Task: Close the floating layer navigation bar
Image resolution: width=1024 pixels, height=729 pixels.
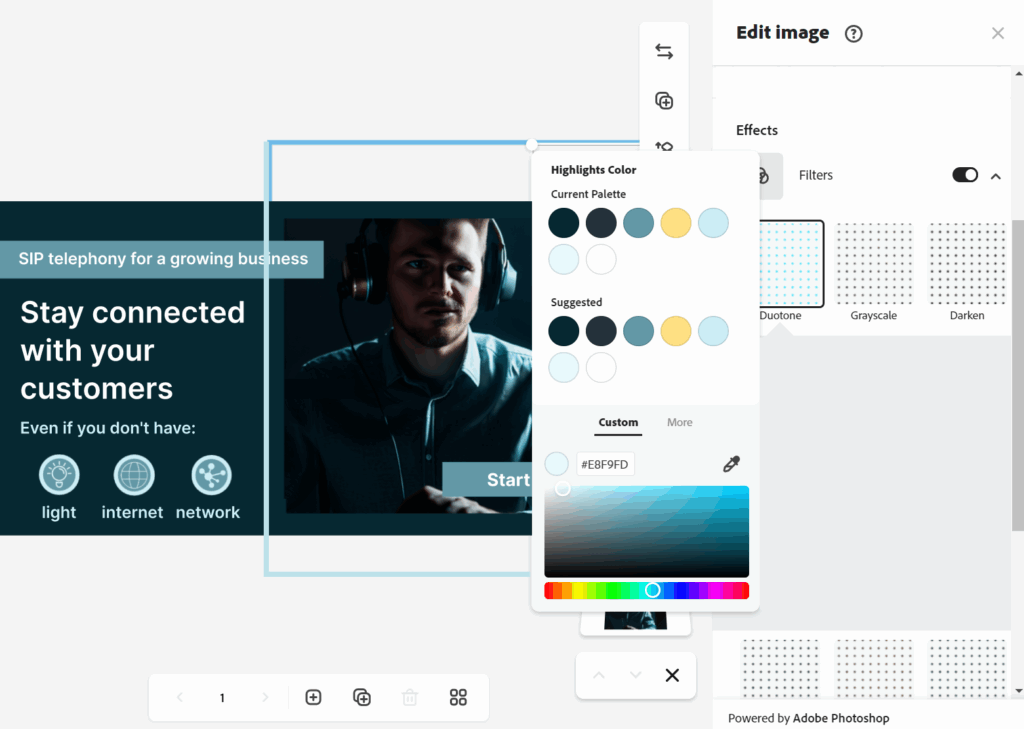Action: coord(672,675)
